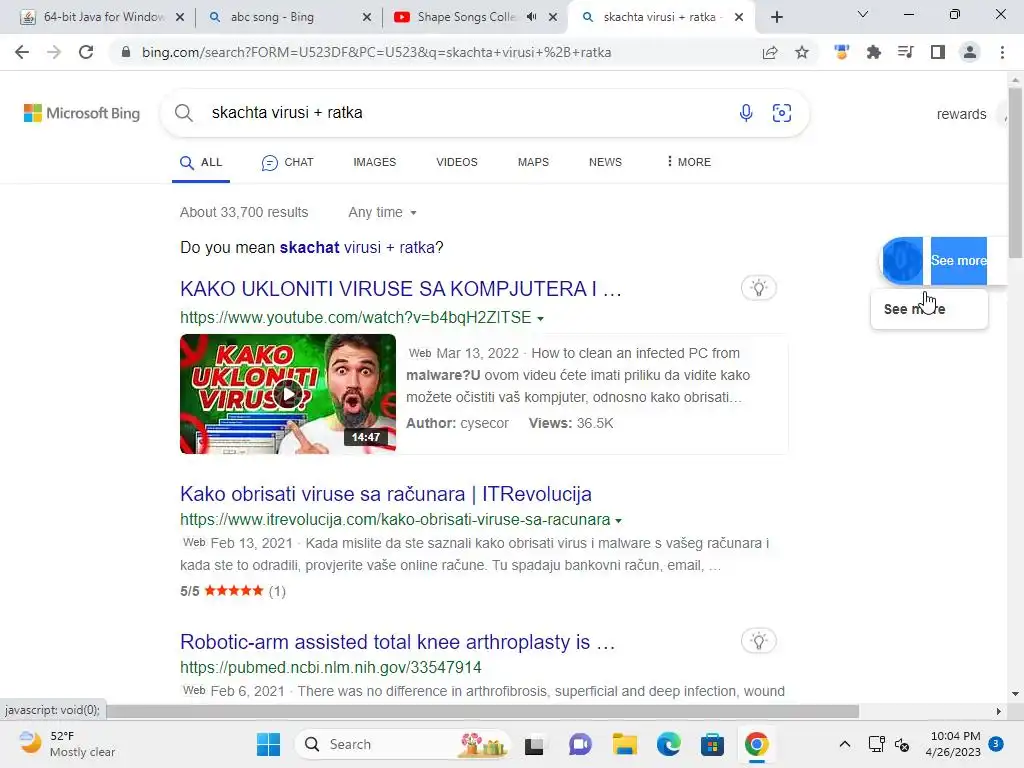1024x768 pixels.
Task: Open the Chrome profile avatar menu
Action: coord(970,52)
